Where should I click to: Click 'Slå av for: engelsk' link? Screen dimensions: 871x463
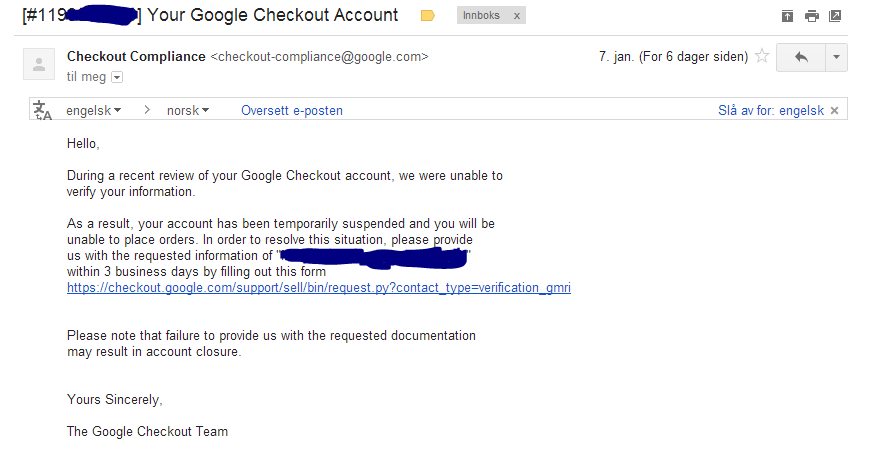pyautogui.click(x=770, y=110)
